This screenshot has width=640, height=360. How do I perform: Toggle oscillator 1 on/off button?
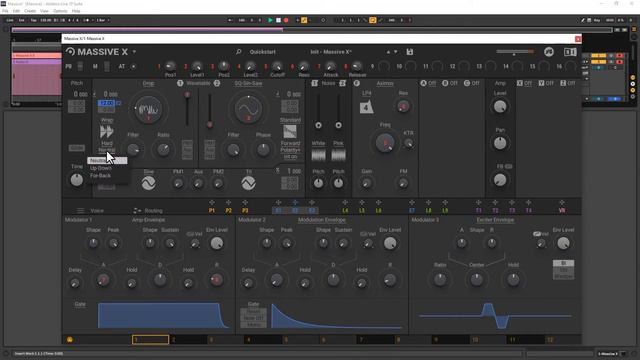coord(180,83)
